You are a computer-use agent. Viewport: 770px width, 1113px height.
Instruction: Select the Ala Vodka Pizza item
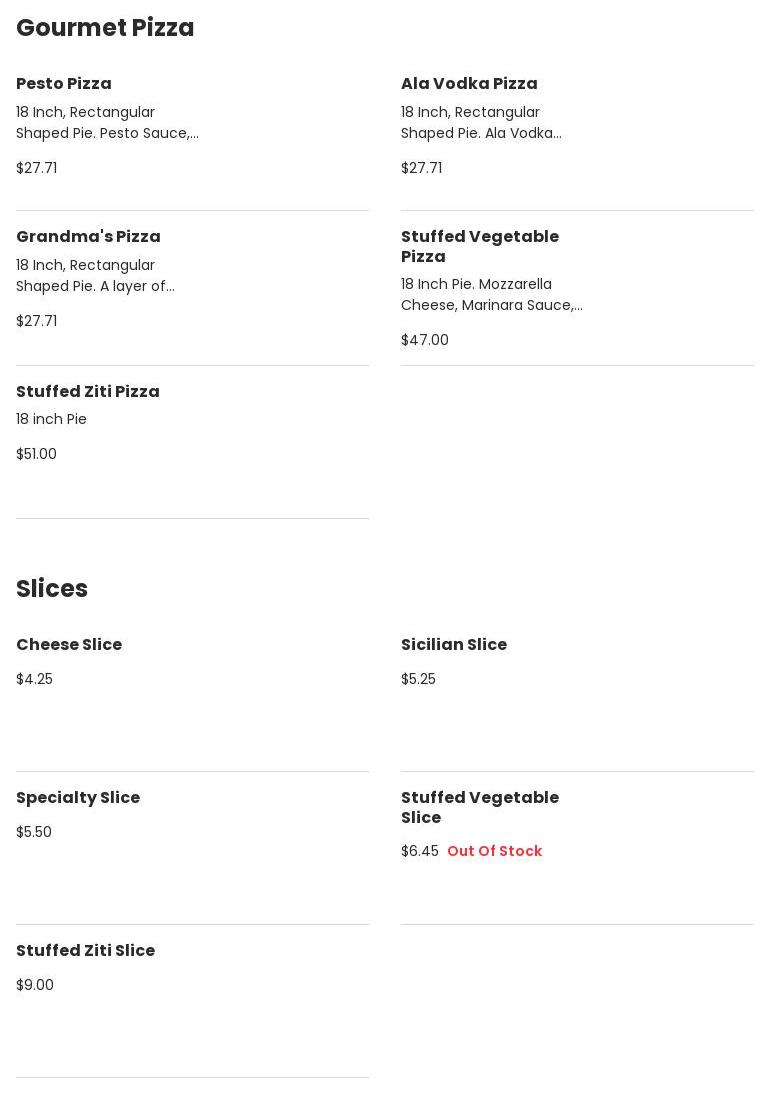click(x=469, y=84)
